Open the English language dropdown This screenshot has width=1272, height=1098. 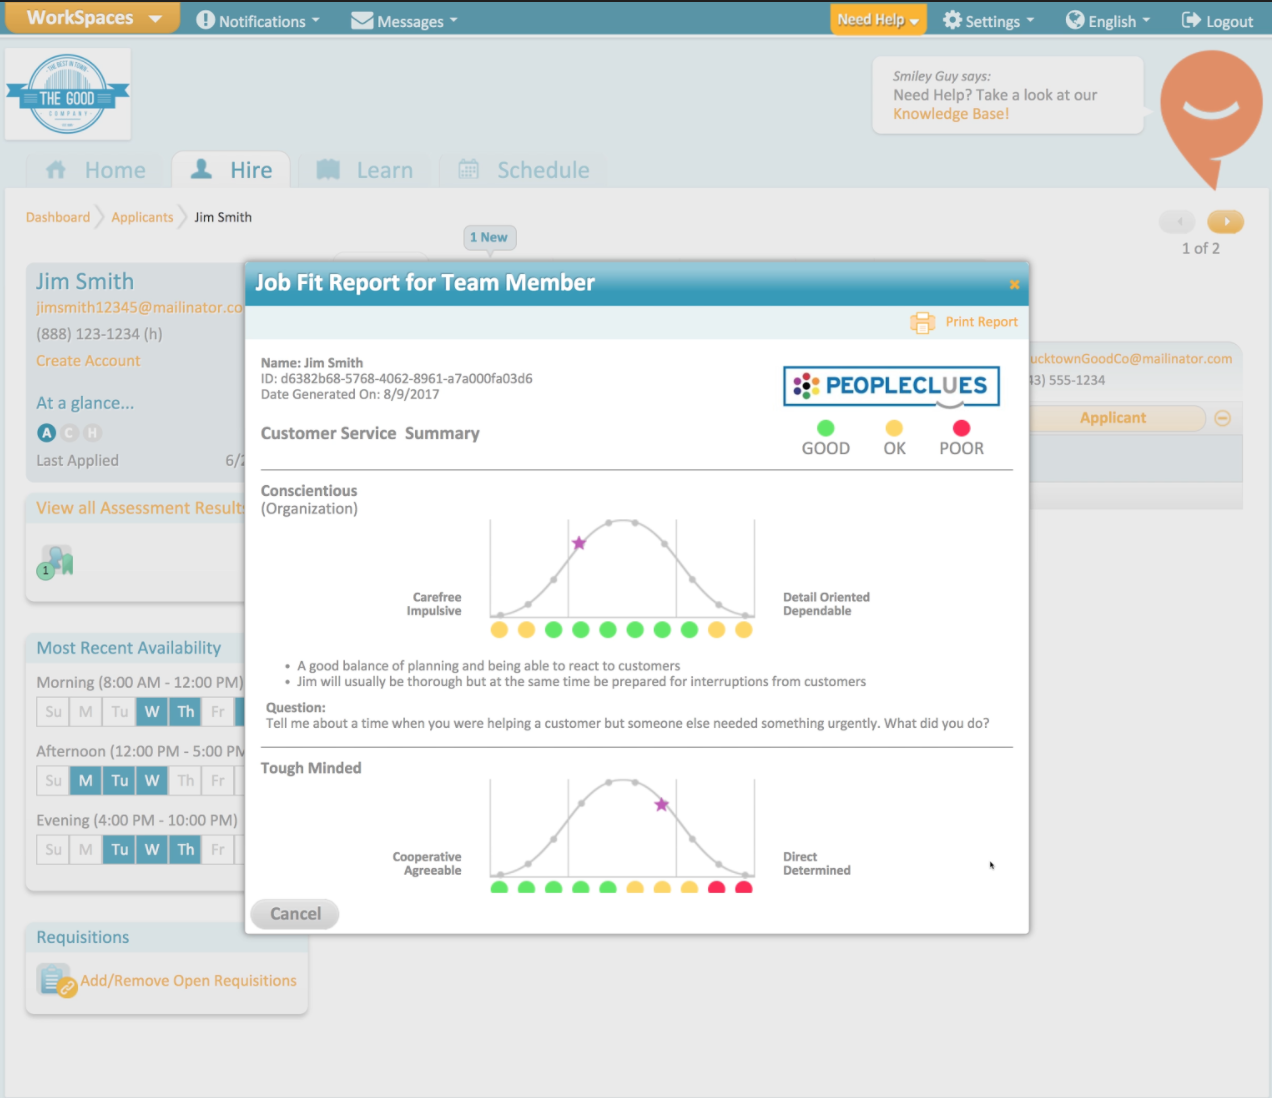click(1107, 20)
